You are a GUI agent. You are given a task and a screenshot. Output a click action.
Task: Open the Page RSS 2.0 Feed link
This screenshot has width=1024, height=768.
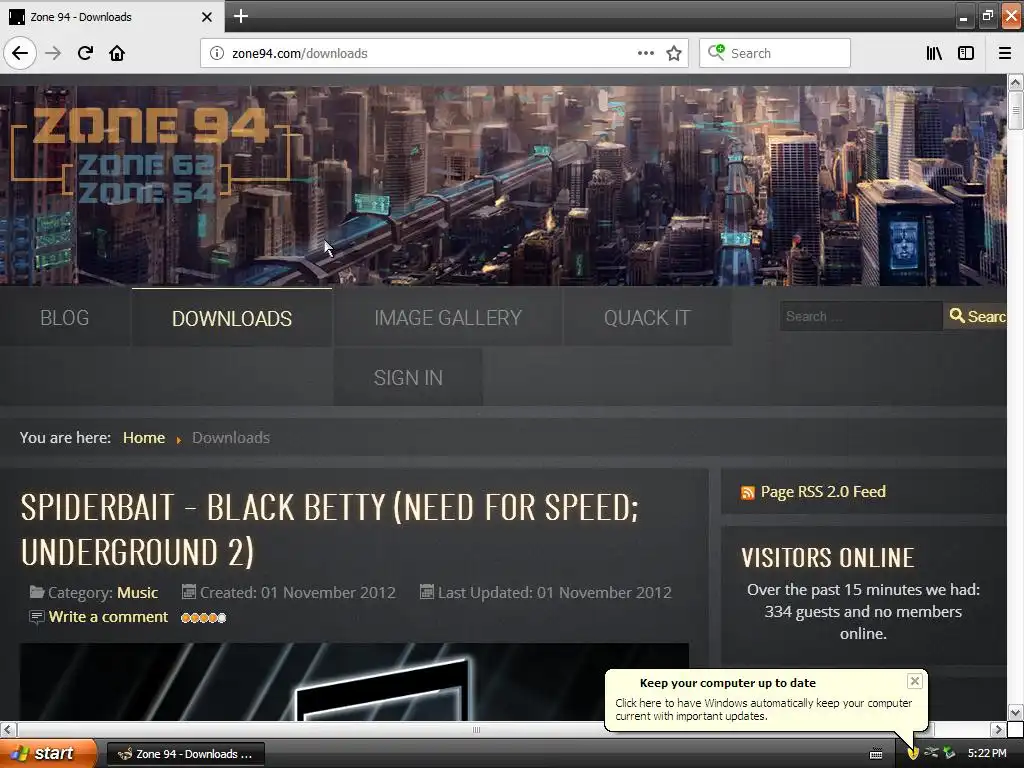coord(823,492)
